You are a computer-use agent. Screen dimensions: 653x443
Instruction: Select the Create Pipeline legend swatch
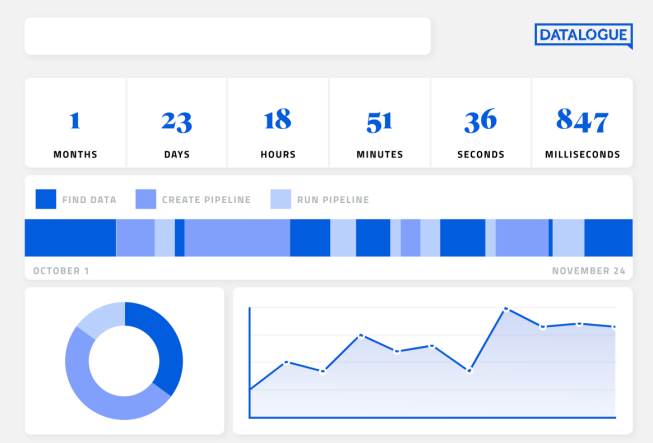point(146,199)
